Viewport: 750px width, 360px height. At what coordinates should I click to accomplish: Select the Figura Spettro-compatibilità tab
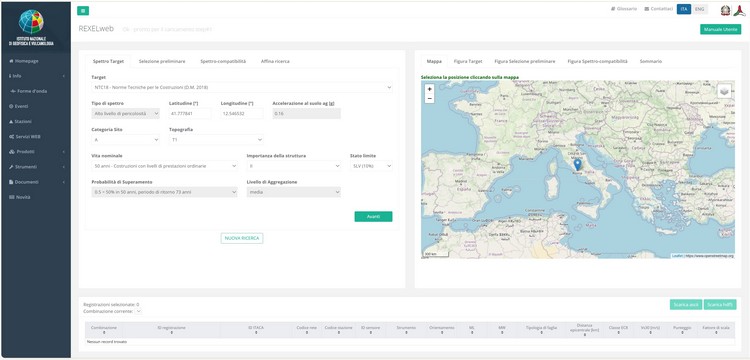pyautogui.click(x=597, y=62)
